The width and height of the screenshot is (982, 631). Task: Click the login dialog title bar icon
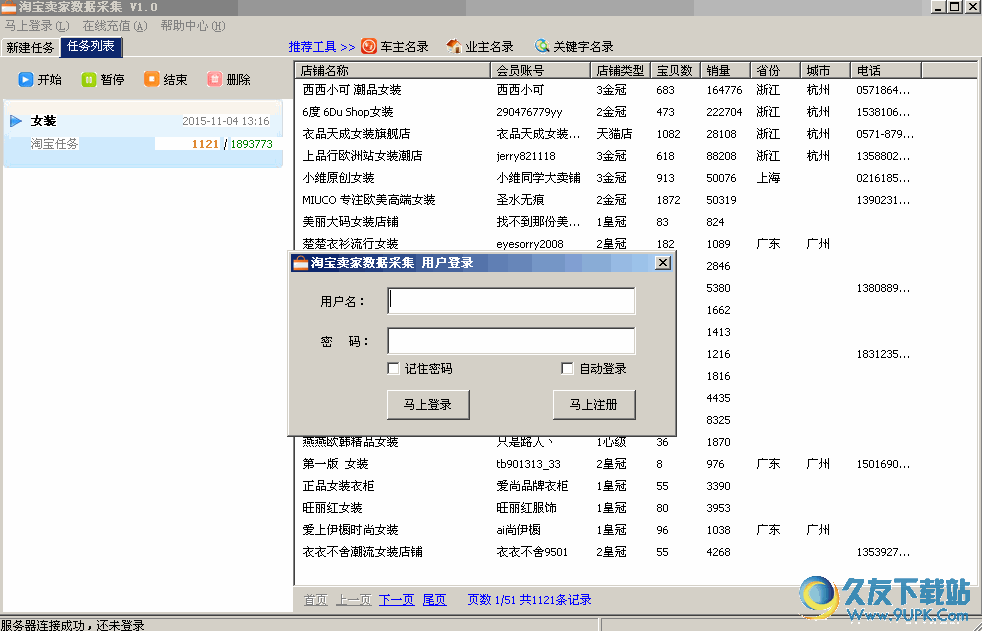point(301,263)
